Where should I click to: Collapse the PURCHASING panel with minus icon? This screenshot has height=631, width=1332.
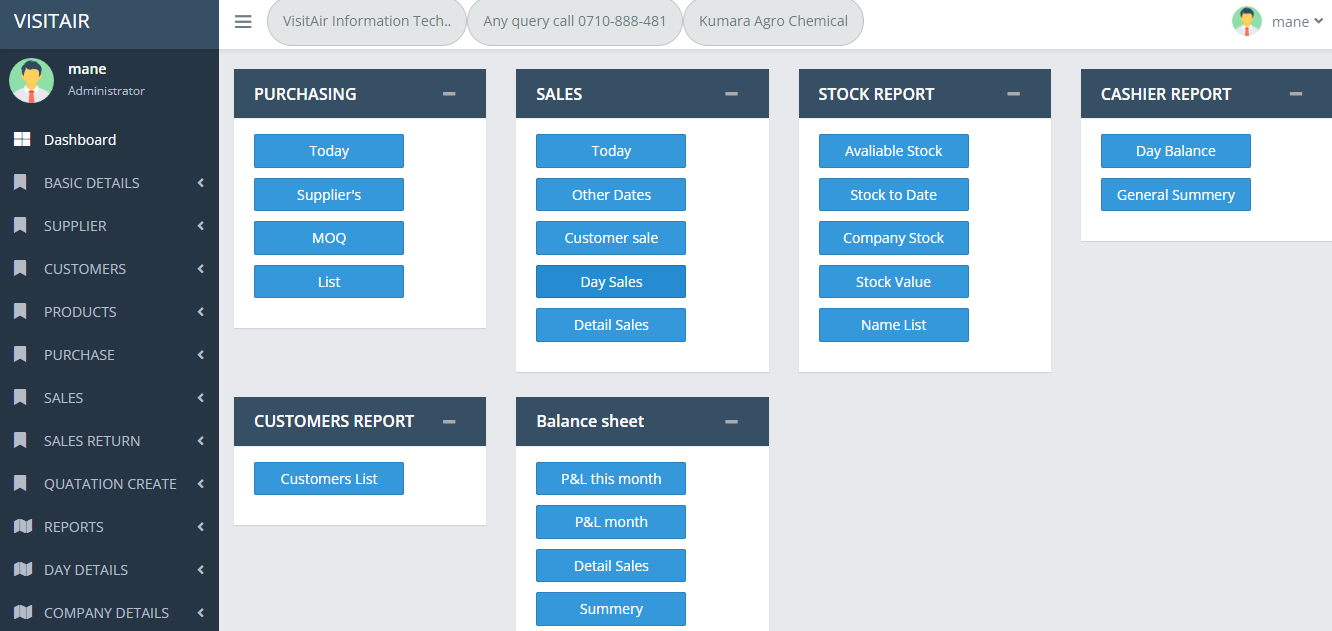click(449, 94)
